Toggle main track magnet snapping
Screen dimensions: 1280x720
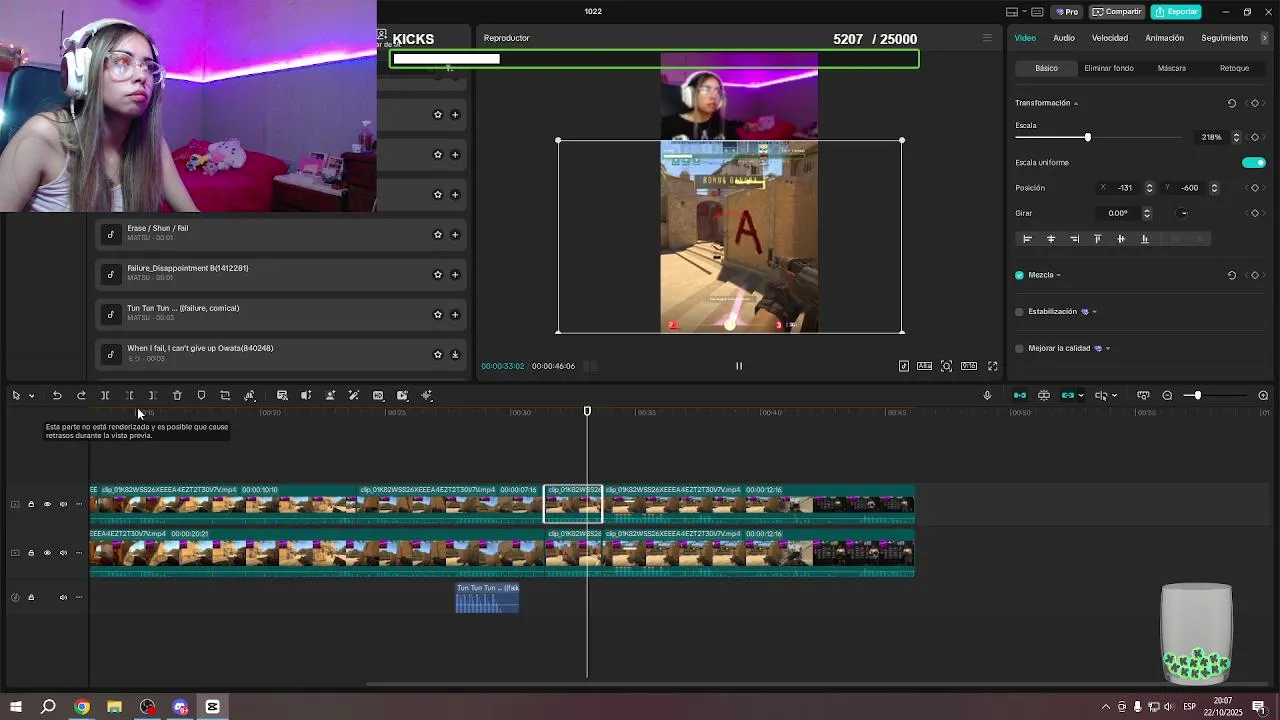coord(1020,396)
